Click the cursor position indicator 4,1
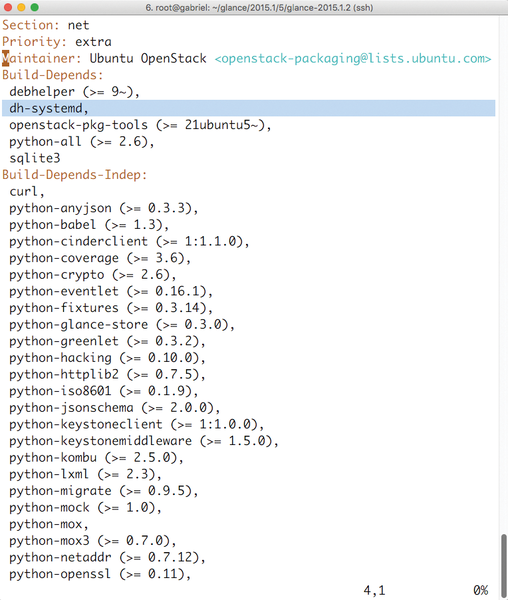This screenshot has height=600, width=508. [374, 590]
